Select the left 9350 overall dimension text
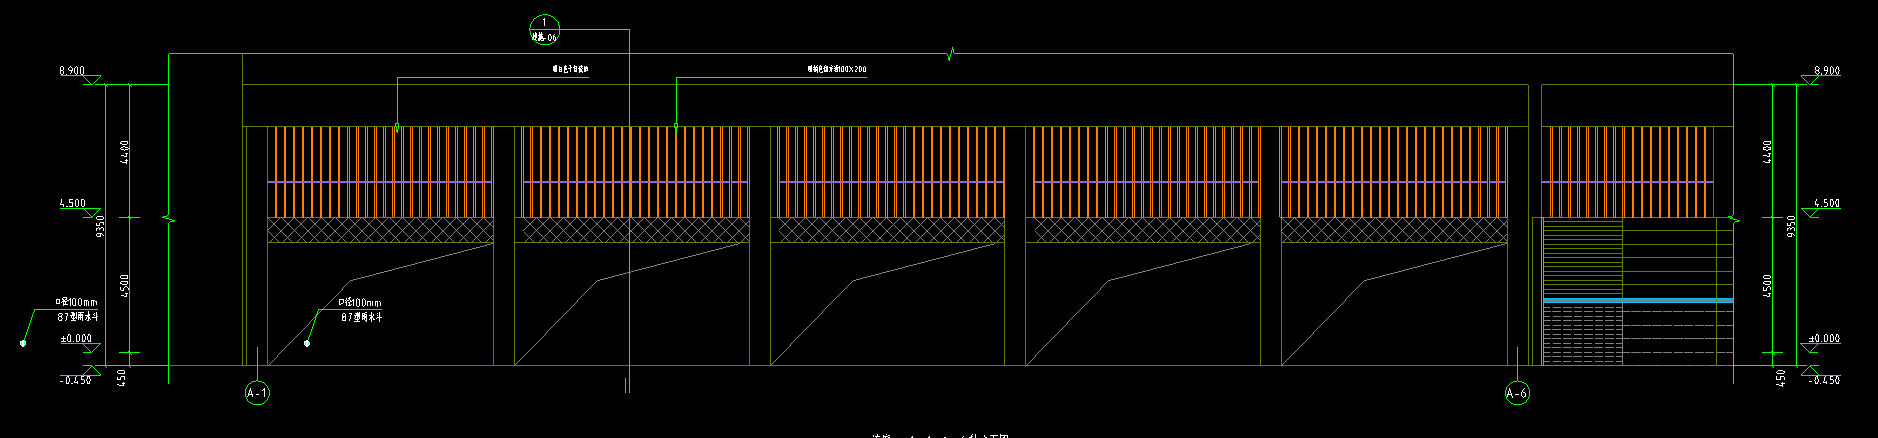This screenshot has width=1878, height=438. (x=100, y=227)
